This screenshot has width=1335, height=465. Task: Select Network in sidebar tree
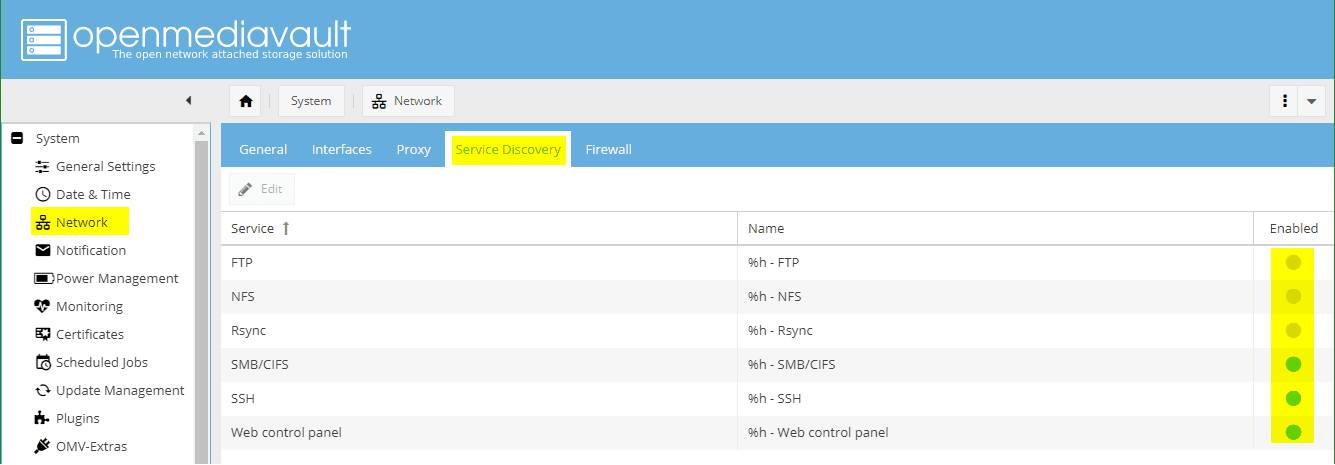pos(82,223)
